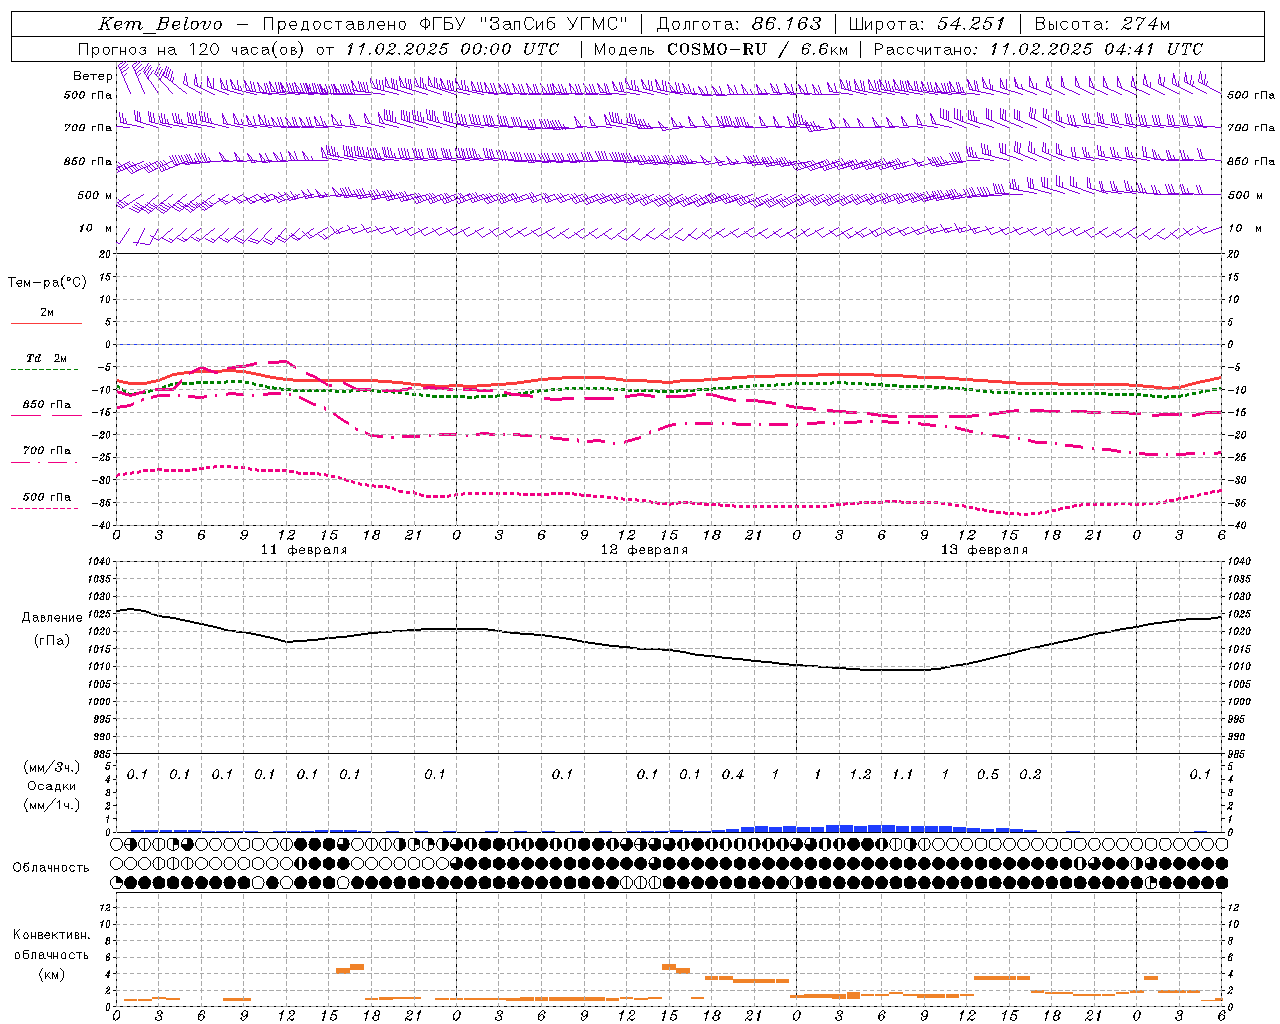Select the (мм/3ч.) unit label
This screenshot has height=1024, width=1280.
[51, 767]
